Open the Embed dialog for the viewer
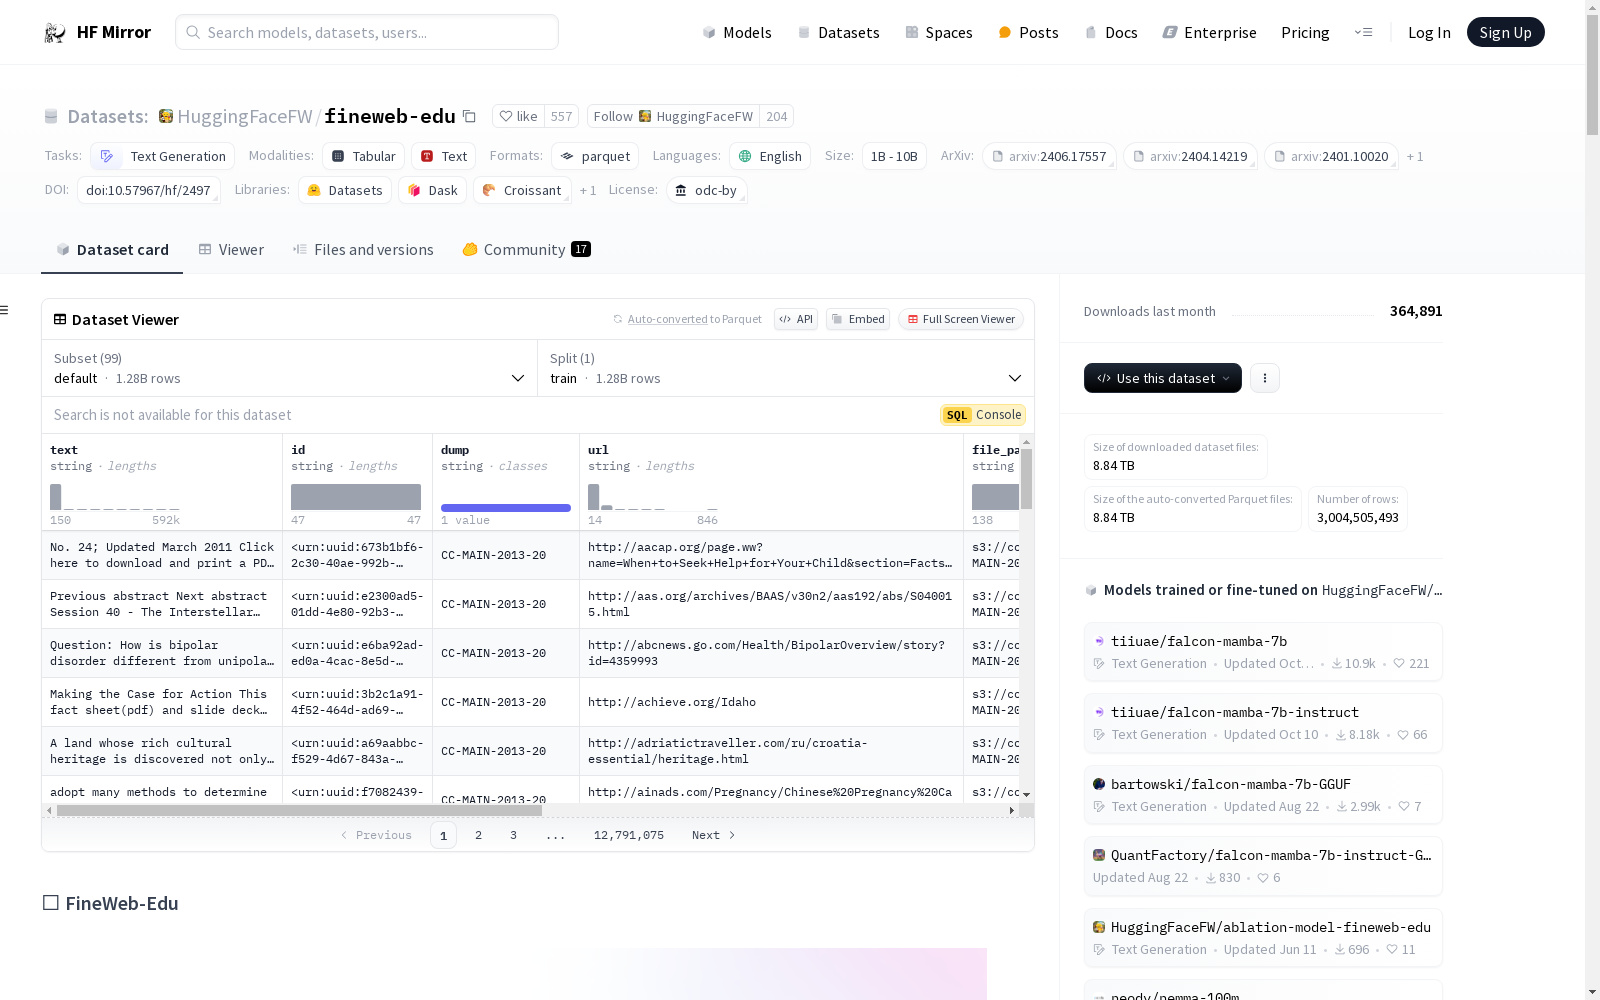 857,319
